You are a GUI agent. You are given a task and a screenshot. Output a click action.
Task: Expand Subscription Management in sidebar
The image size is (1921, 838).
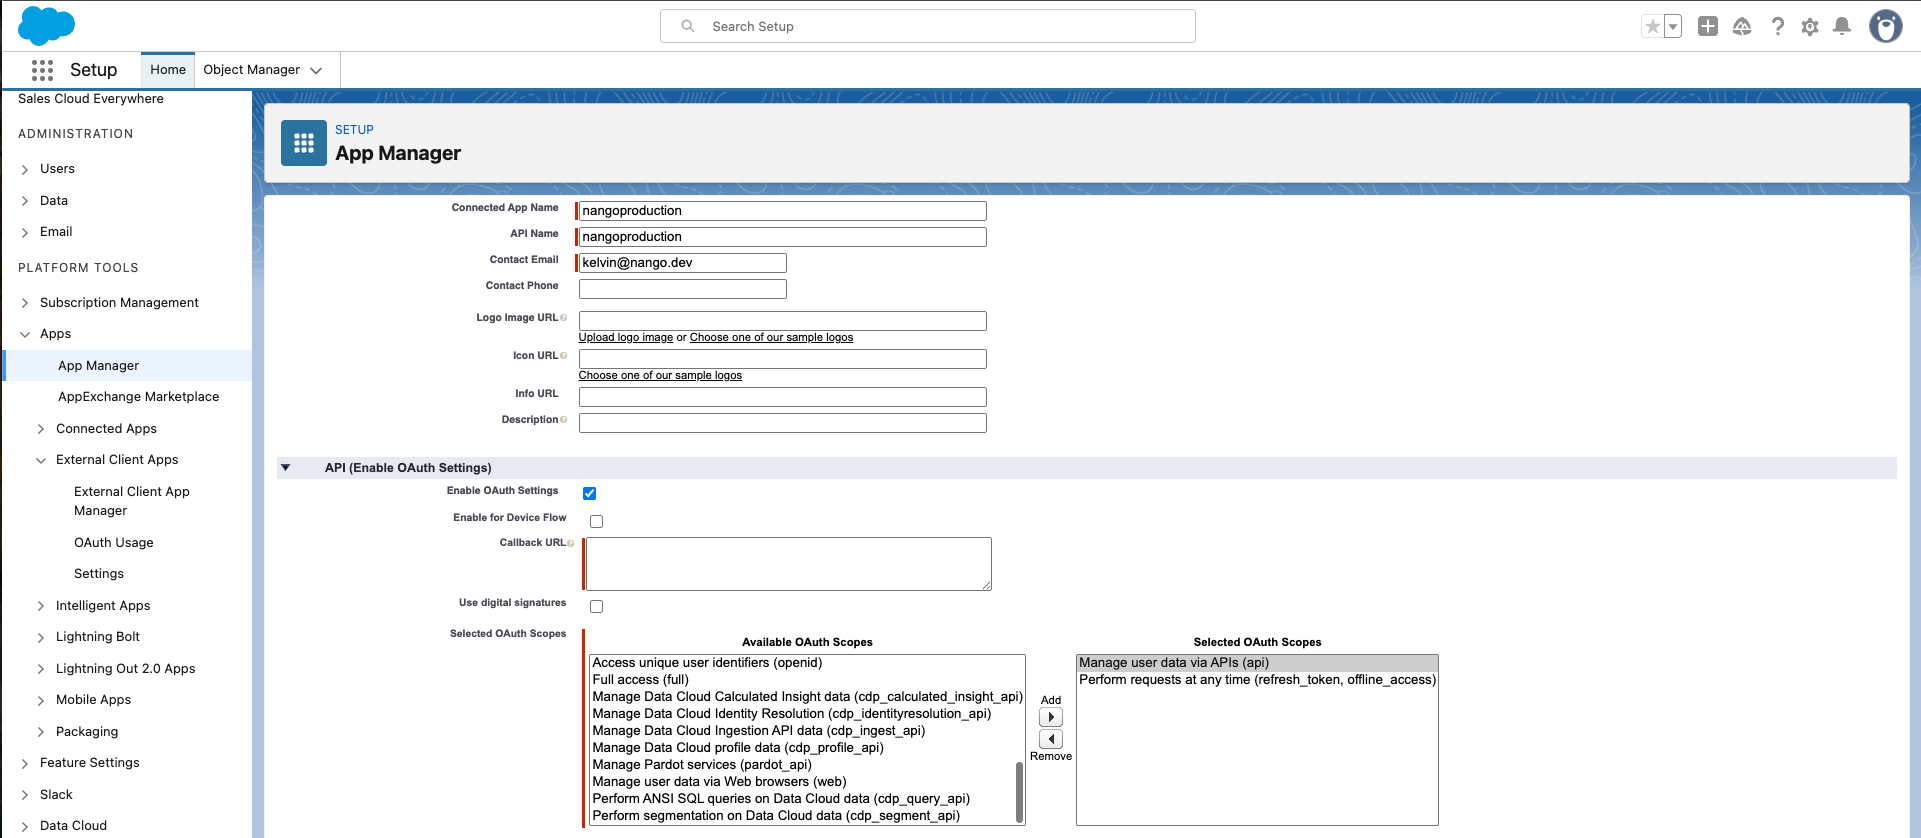point(25,303)
